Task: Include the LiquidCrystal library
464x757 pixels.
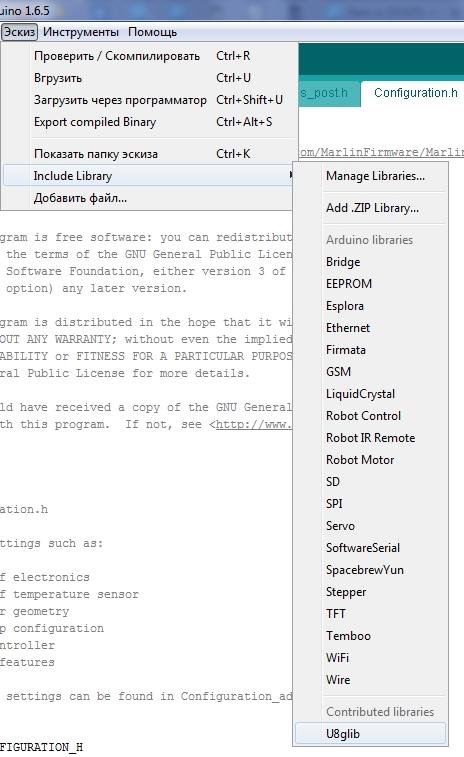Action: [x=360, y=394]
